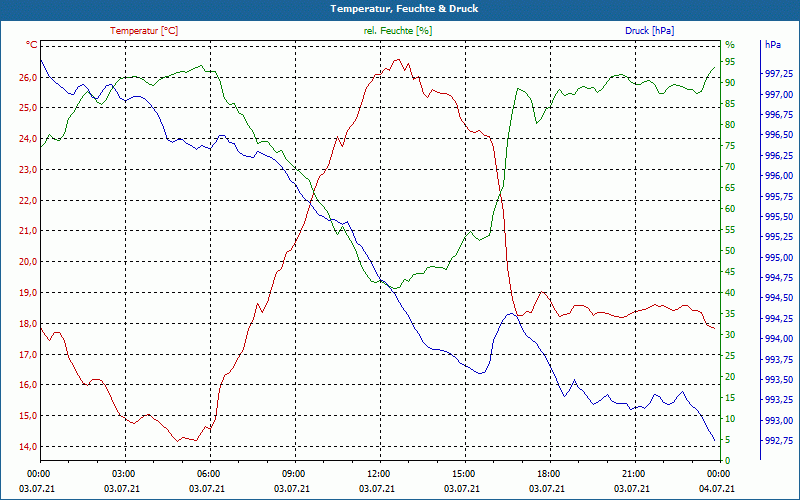
Task: Click the "06:00" time axis label
Action: 208,473
